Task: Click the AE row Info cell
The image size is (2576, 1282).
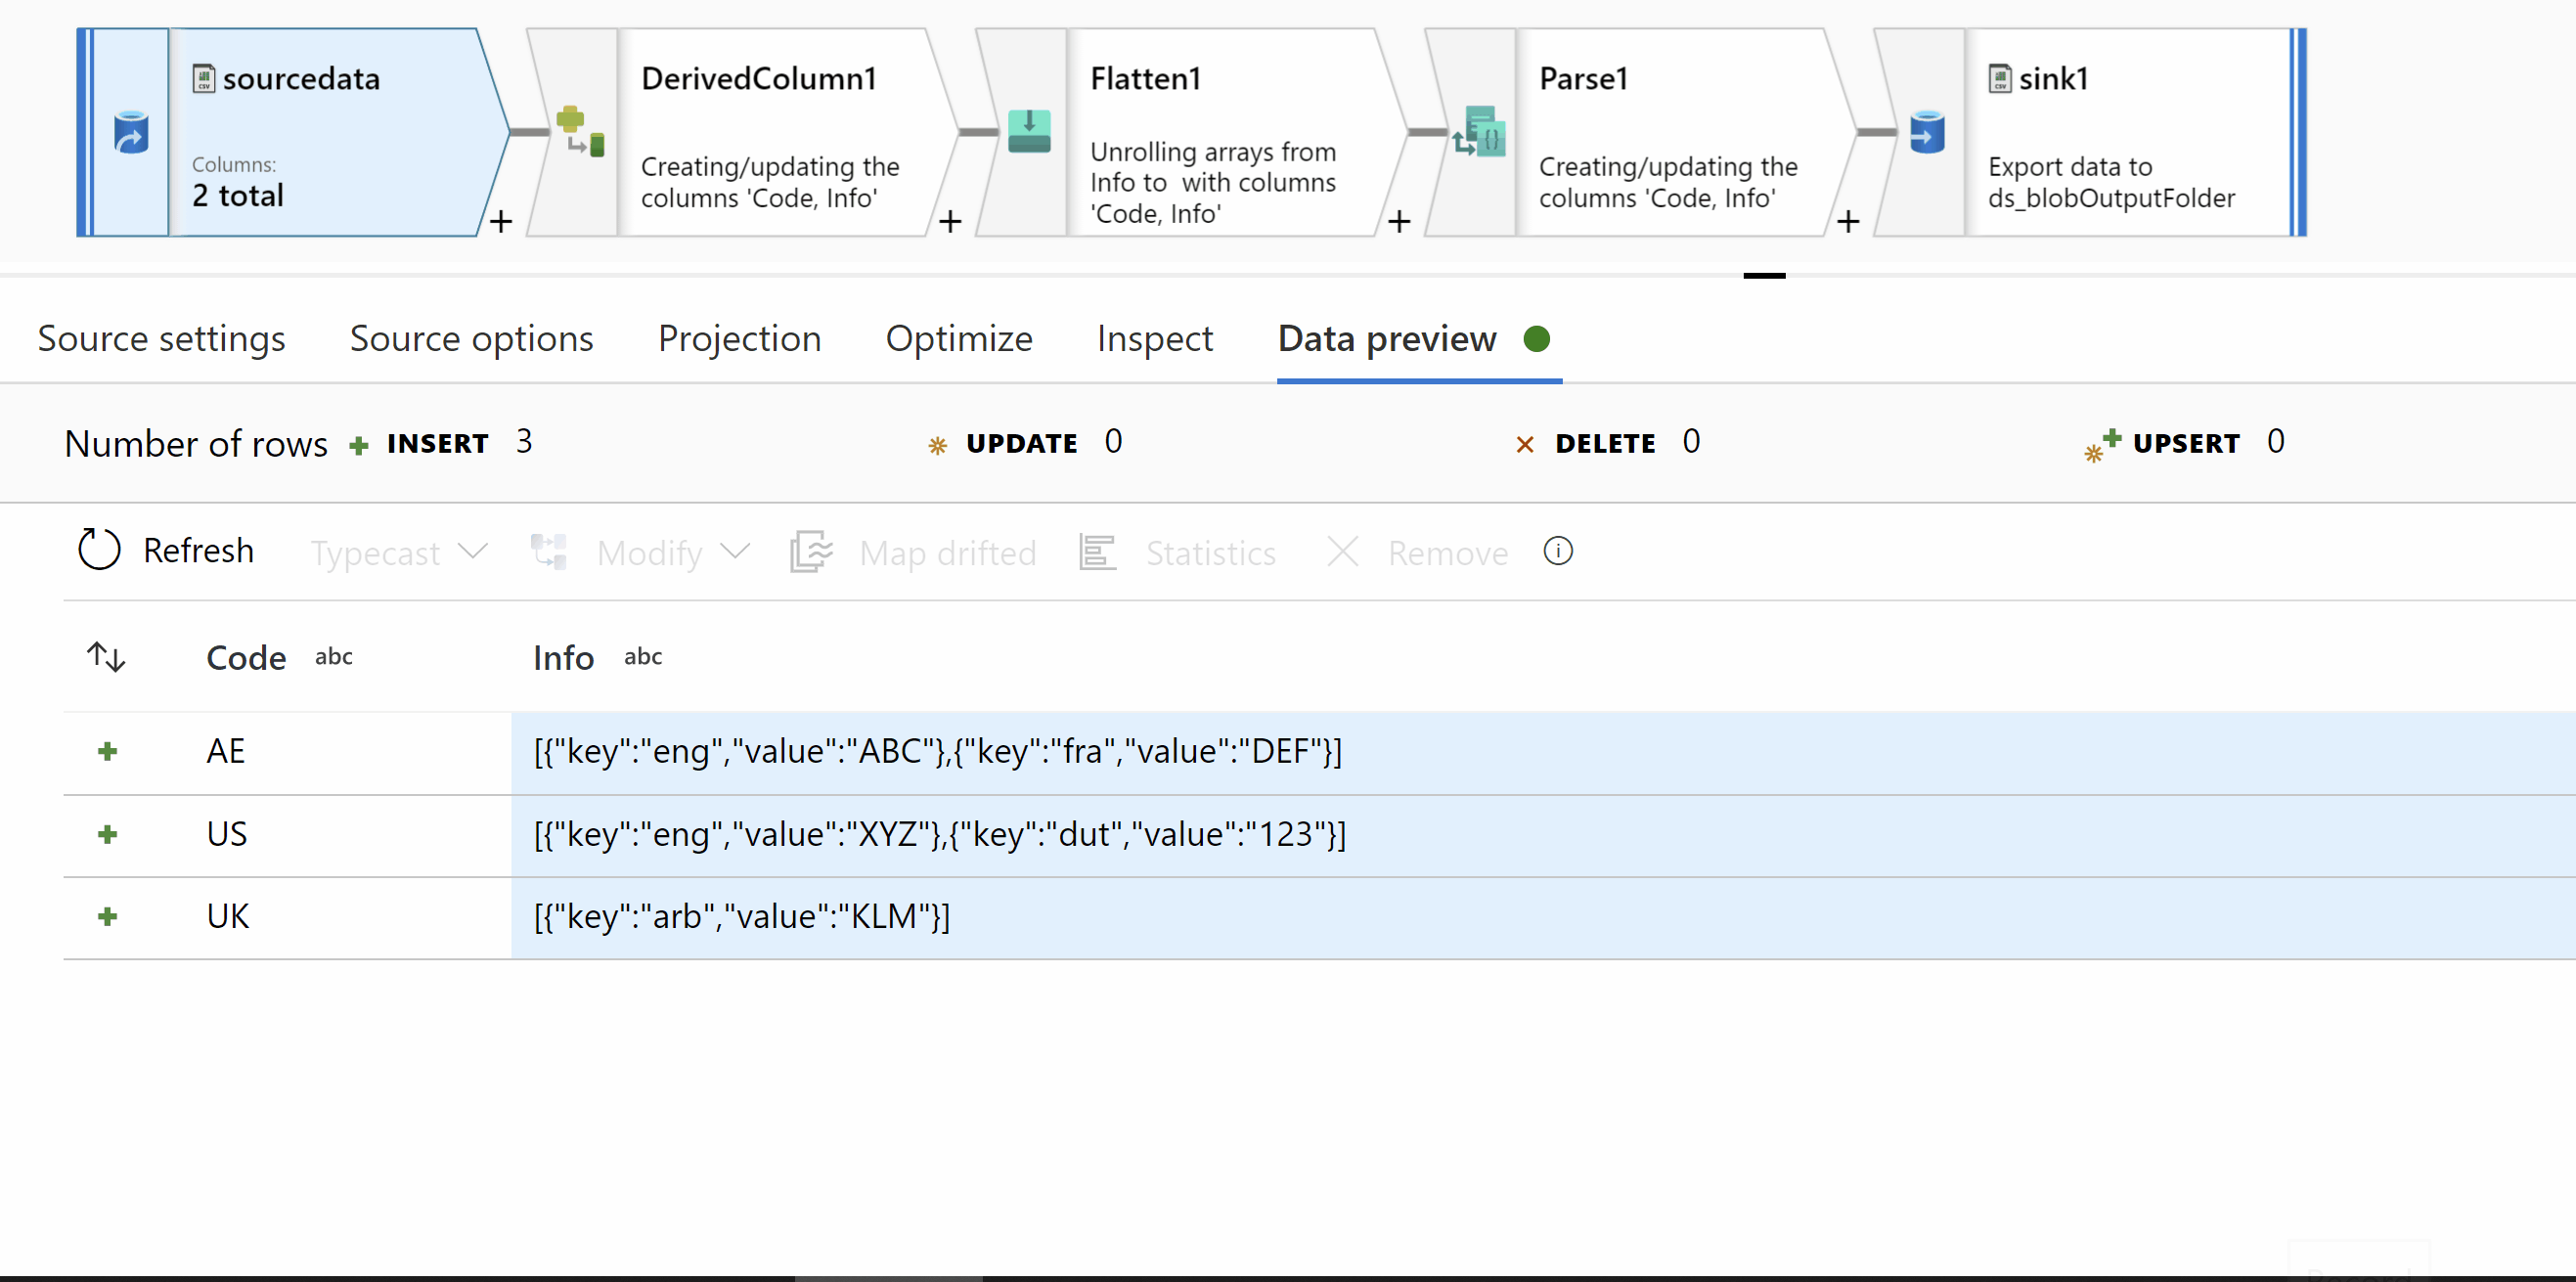Action: click(x=937, y=751)
